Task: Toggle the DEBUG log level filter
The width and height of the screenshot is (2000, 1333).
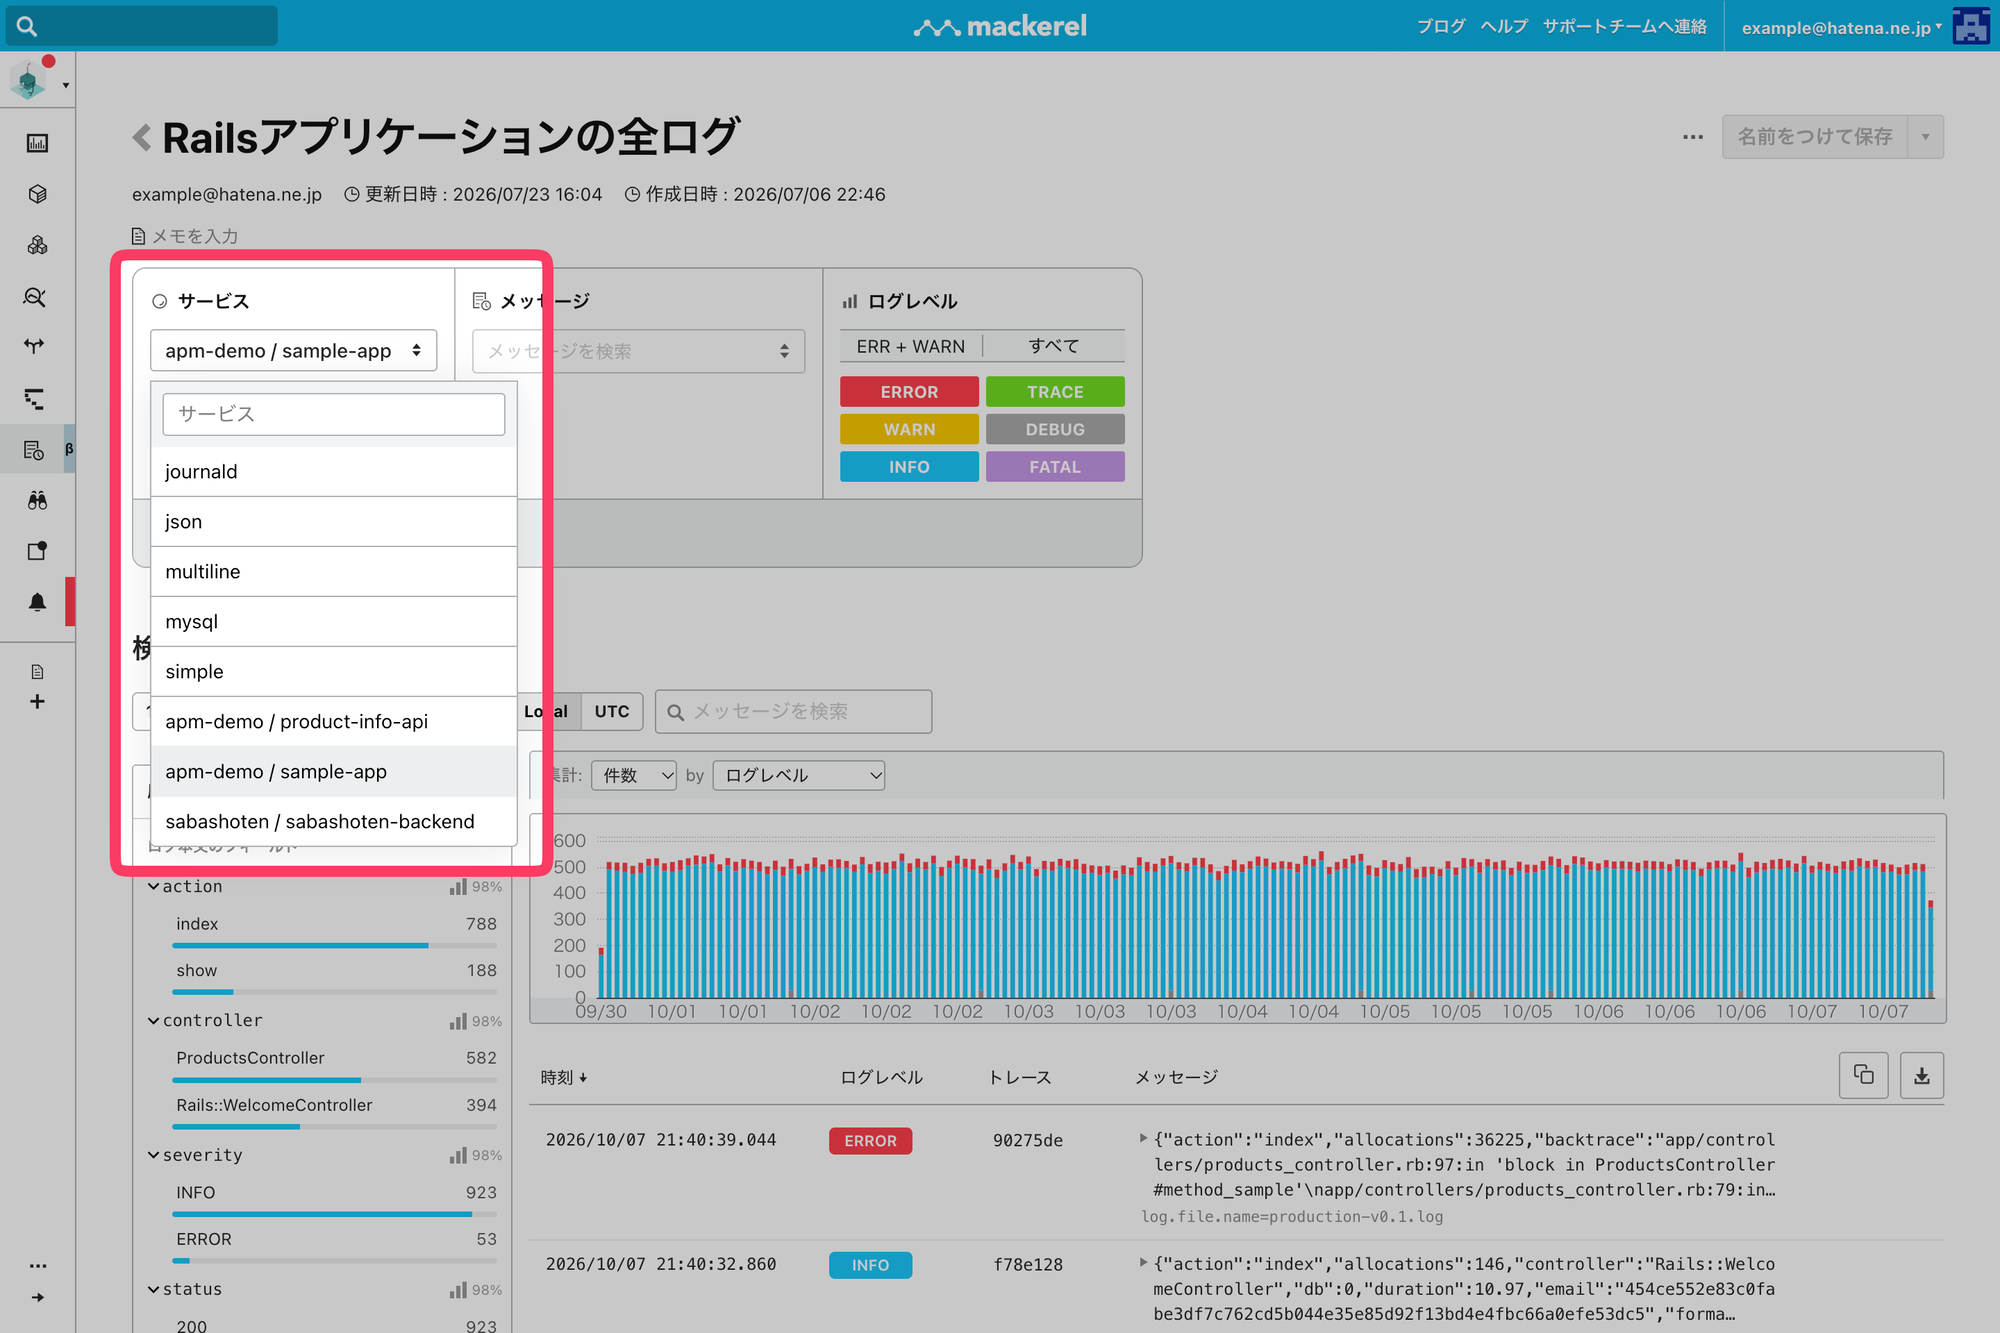Action: (x=1055, y=429)
